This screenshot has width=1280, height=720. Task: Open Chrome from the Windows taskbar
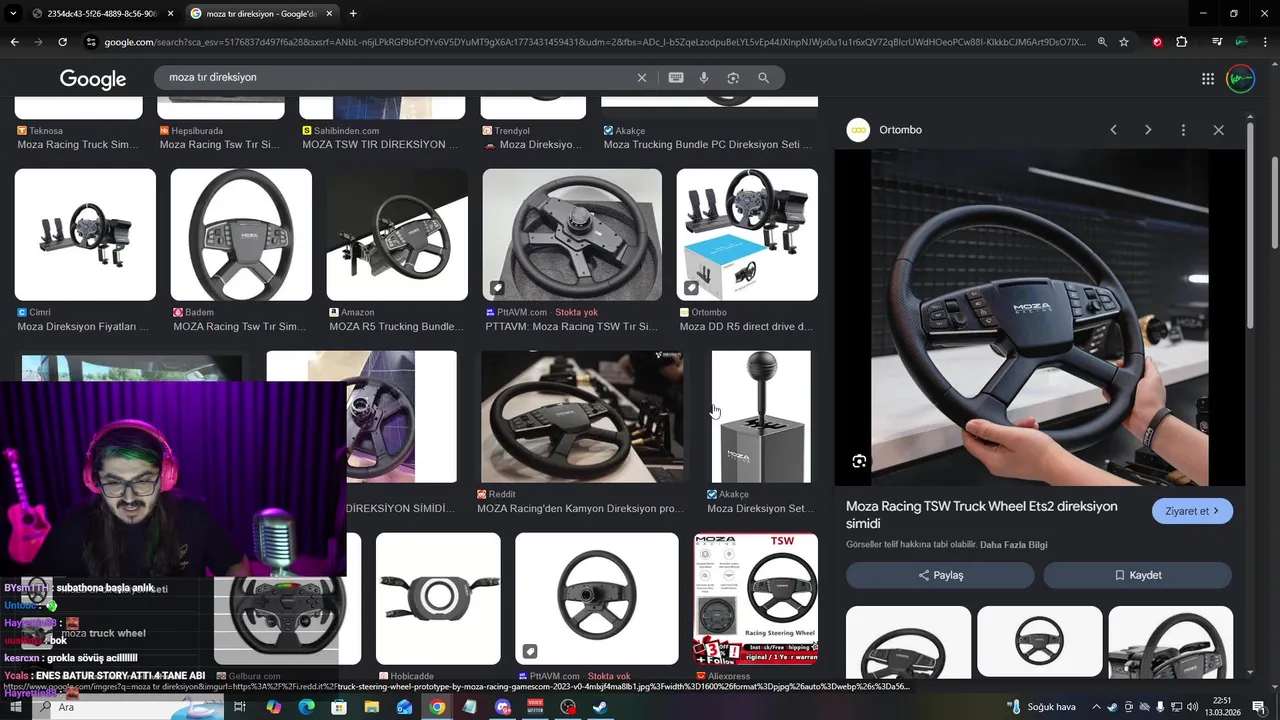point(437,707)
